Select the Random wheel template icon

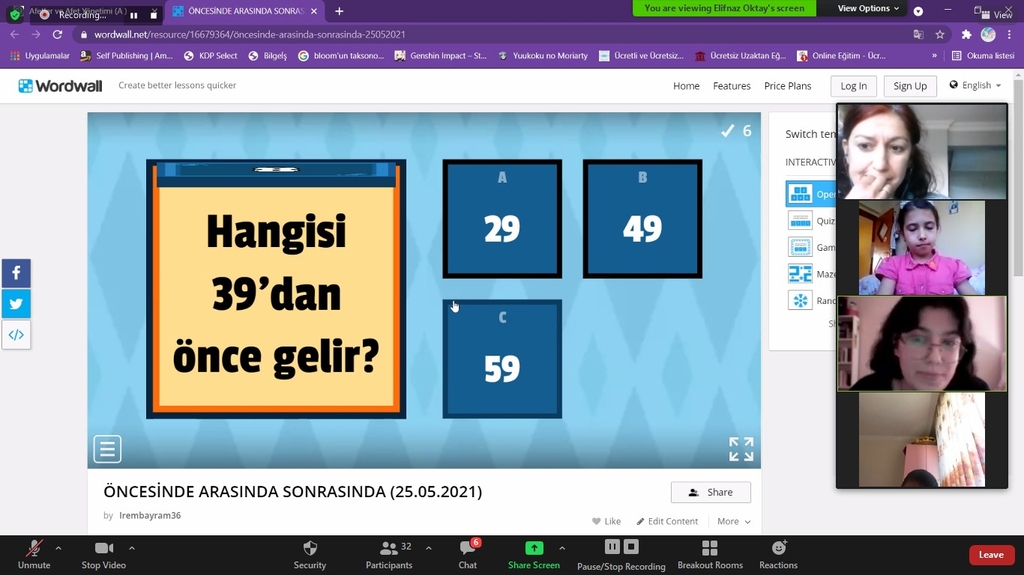[x=800, y=301]
